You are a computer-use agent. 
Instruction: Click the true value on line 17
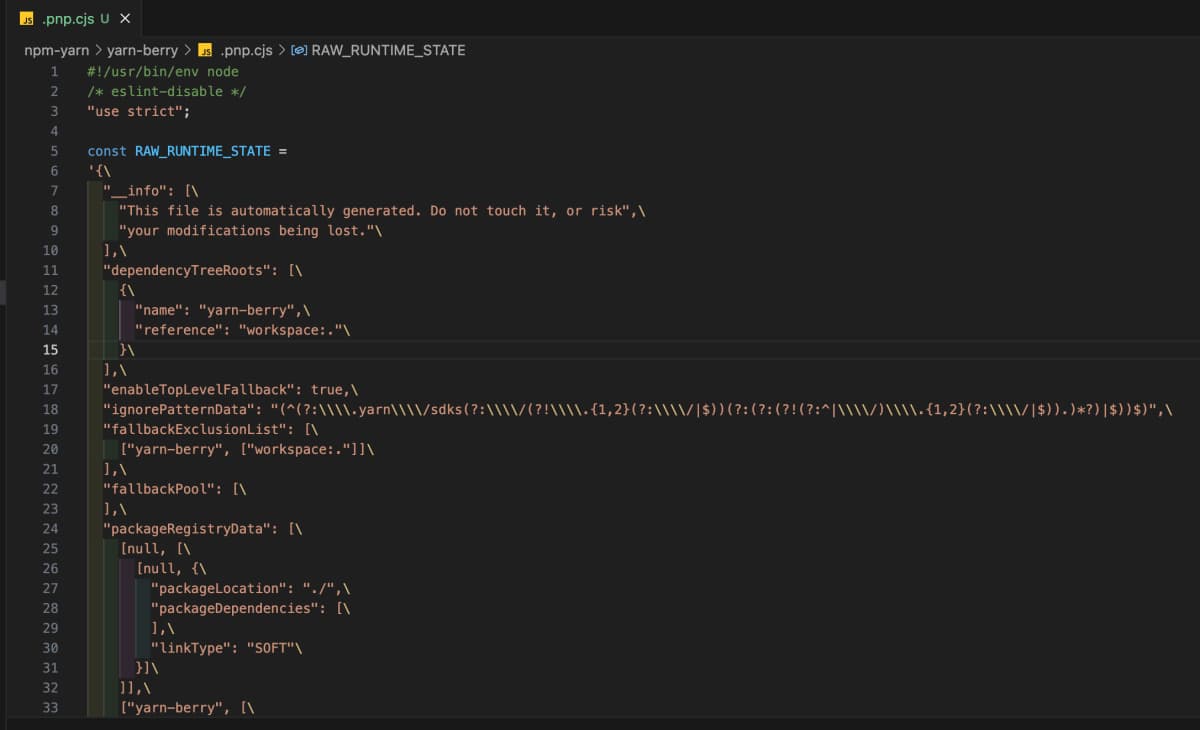point(327,389)
